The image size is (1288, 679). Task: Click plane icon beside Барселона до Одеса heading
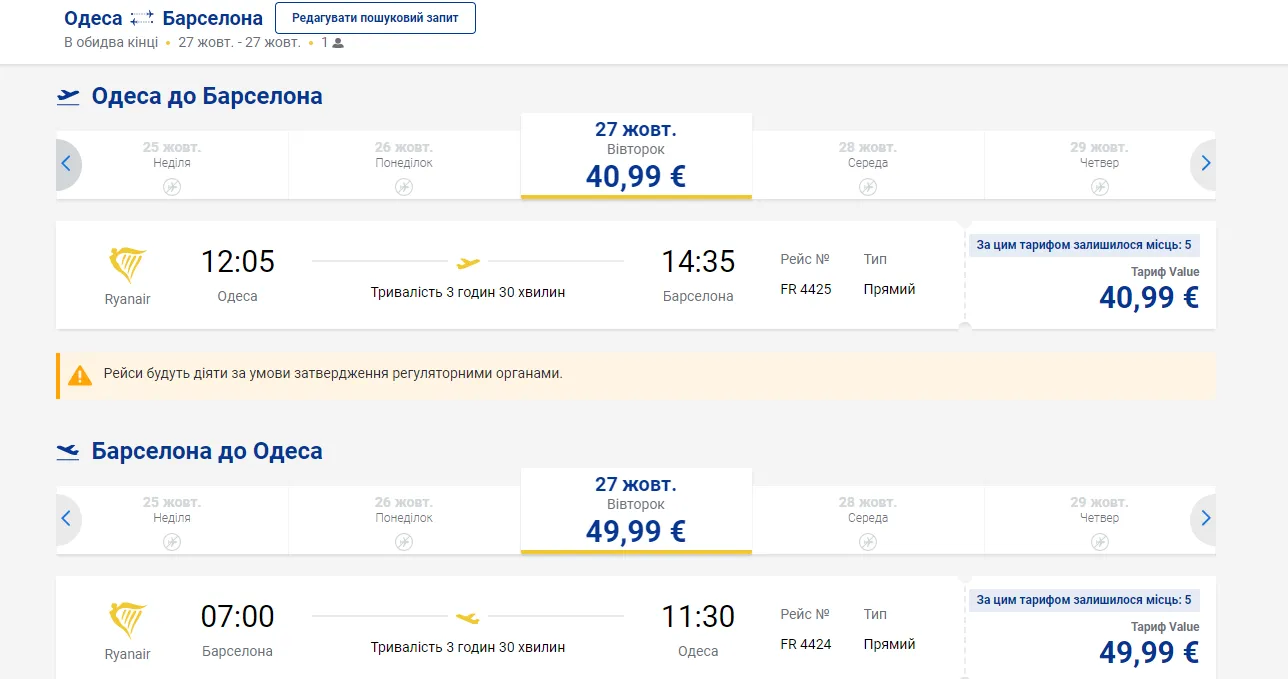click(68, 452)
